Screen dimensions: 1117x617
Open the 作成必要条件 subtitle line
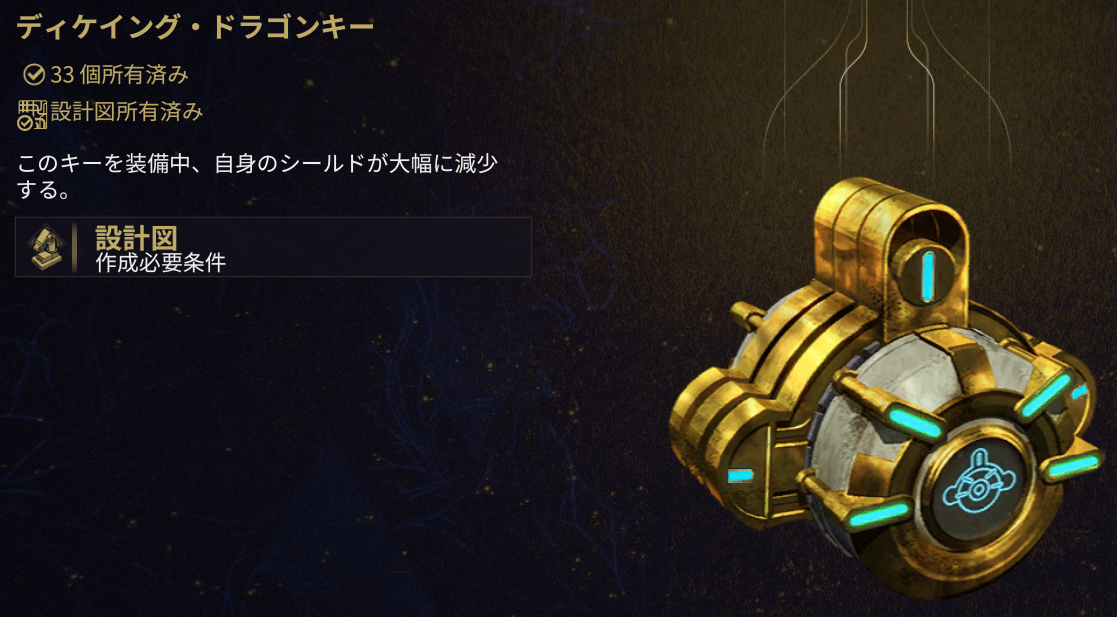[161, 263]
